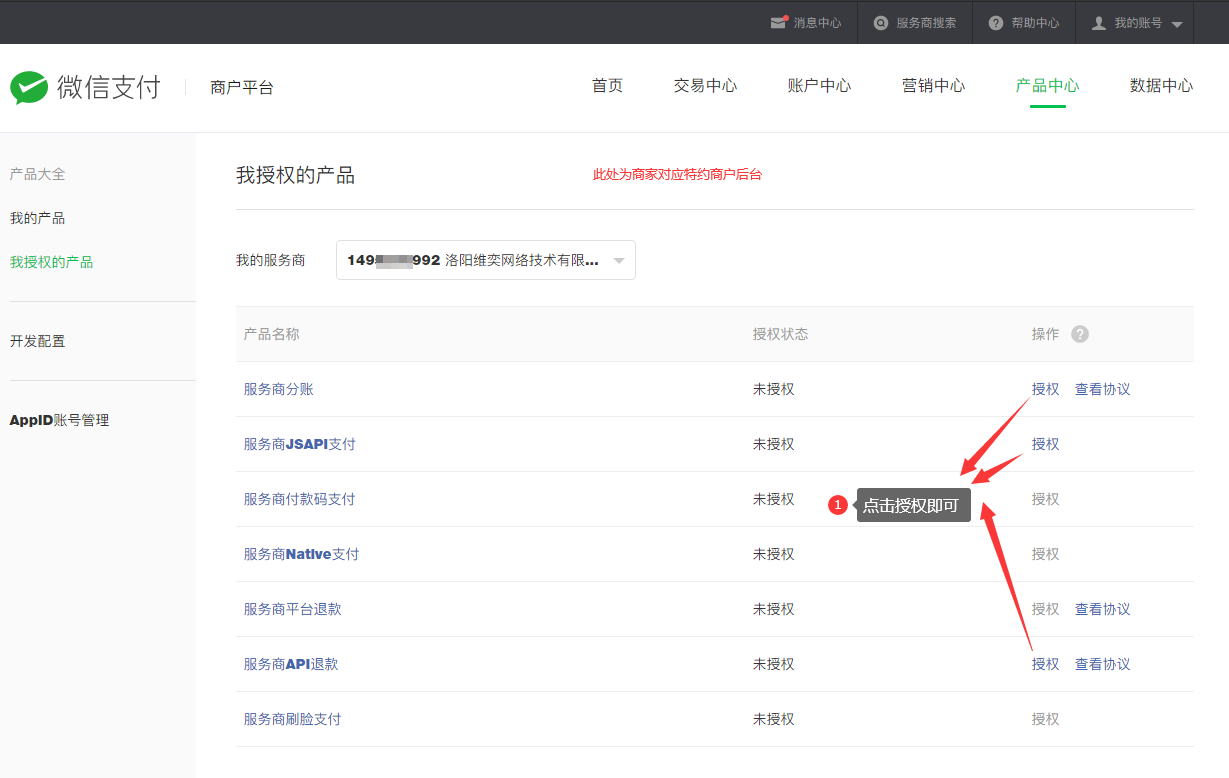Screen dimensions: 1229x778
Task: Click the 我授权的产品 page heading
Action: 295,176
